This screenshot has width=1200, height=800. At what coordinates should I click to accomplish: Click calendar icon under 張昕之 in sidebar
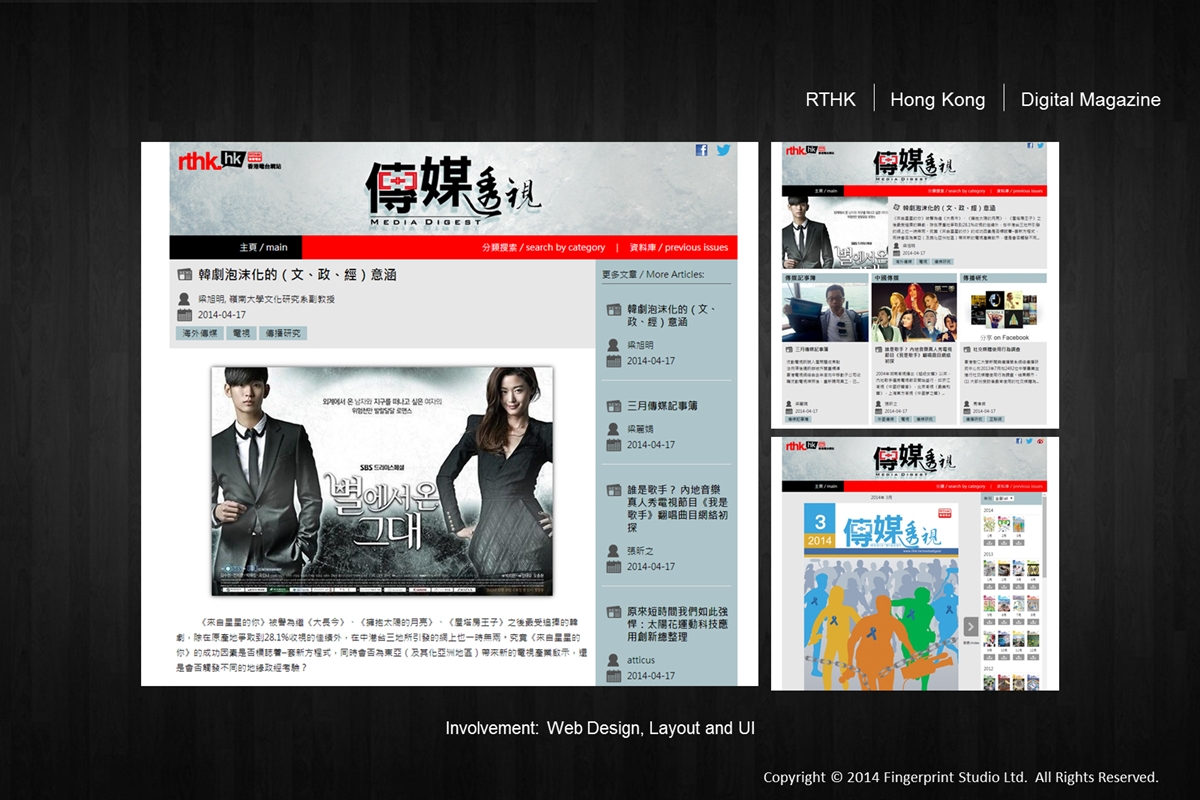coord(614,567)
